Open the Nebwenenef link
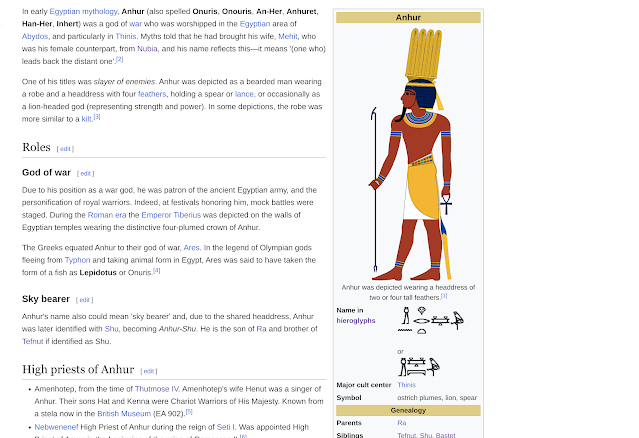The width and height of the screenshot is (639, 438). pyautogui.click(x=56, y=427)
